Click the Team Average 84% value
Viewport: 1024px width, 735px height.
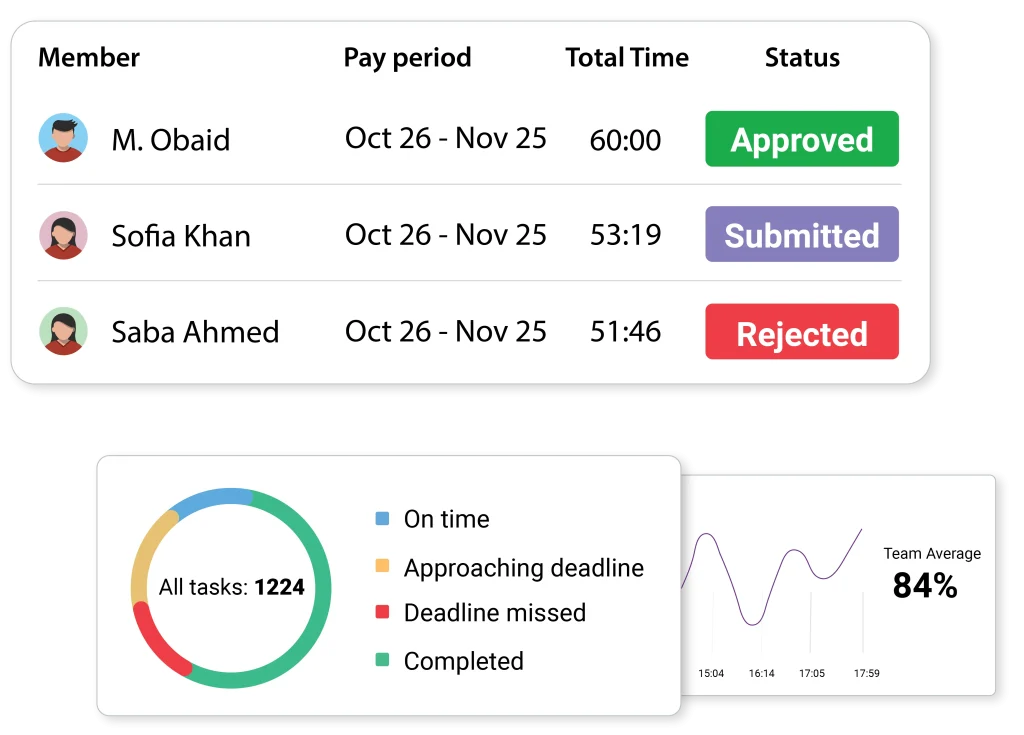tap(925, 586)
